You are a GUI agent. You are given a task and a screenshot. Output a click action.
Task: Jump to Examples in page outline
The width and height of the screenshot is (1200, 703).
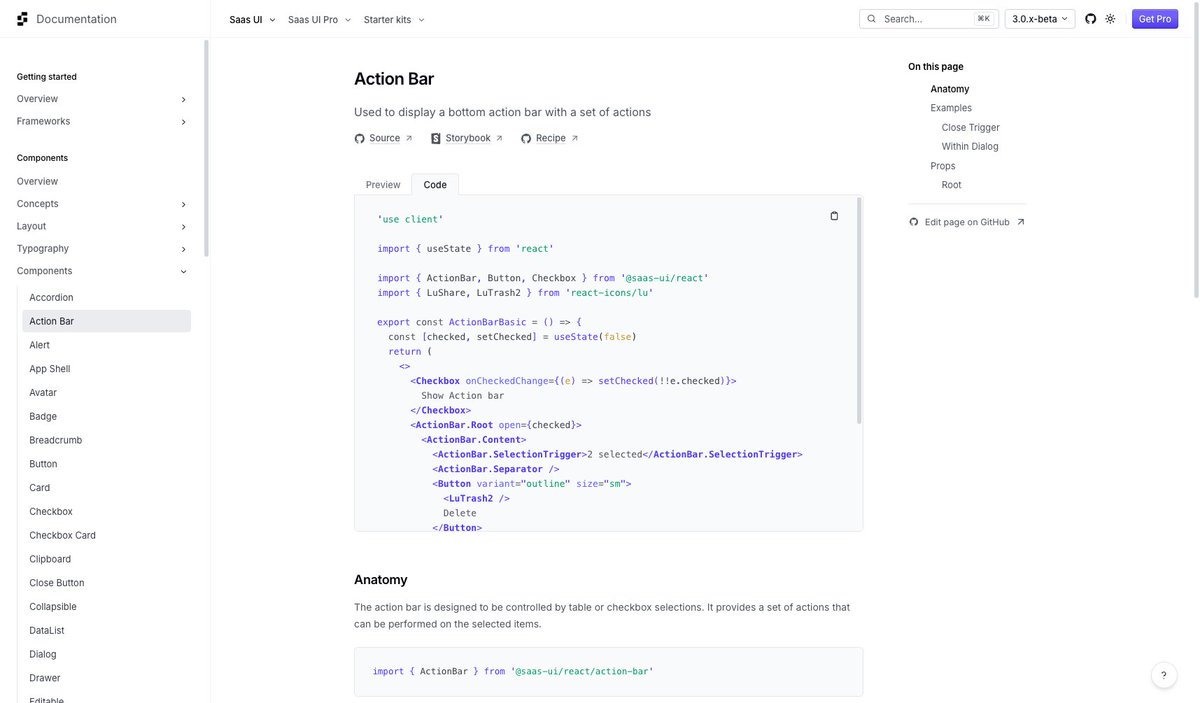click(951, 108)
